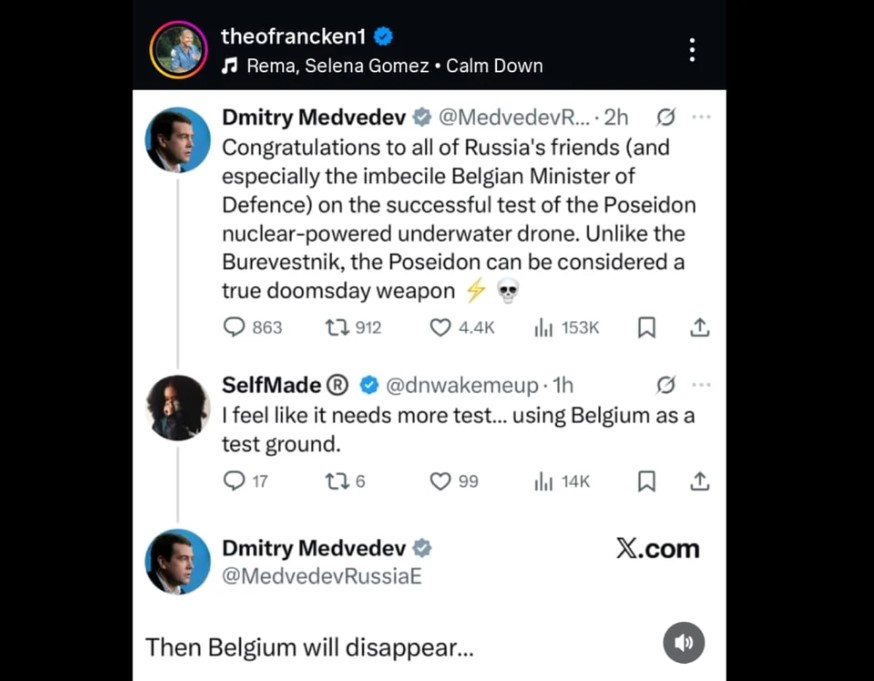Open @MedvedevRussiaE handle in bottom tweet
874x681 pixels.
321,577
